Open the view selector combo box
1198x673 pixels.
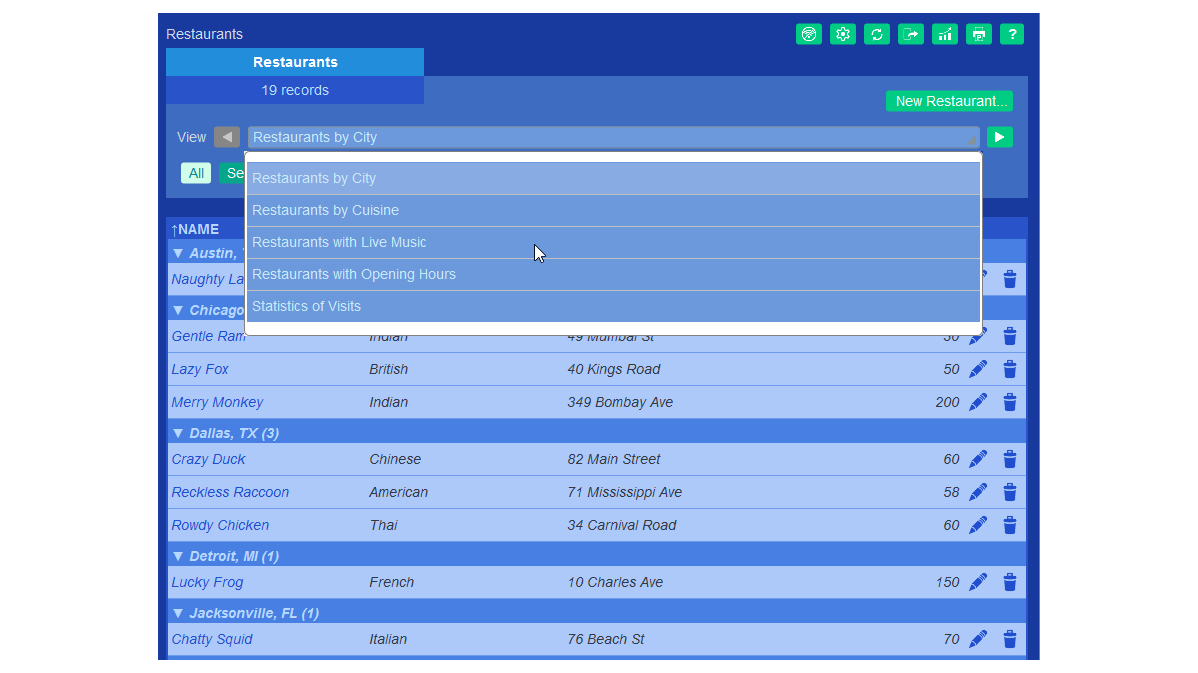tap(613, 137)
